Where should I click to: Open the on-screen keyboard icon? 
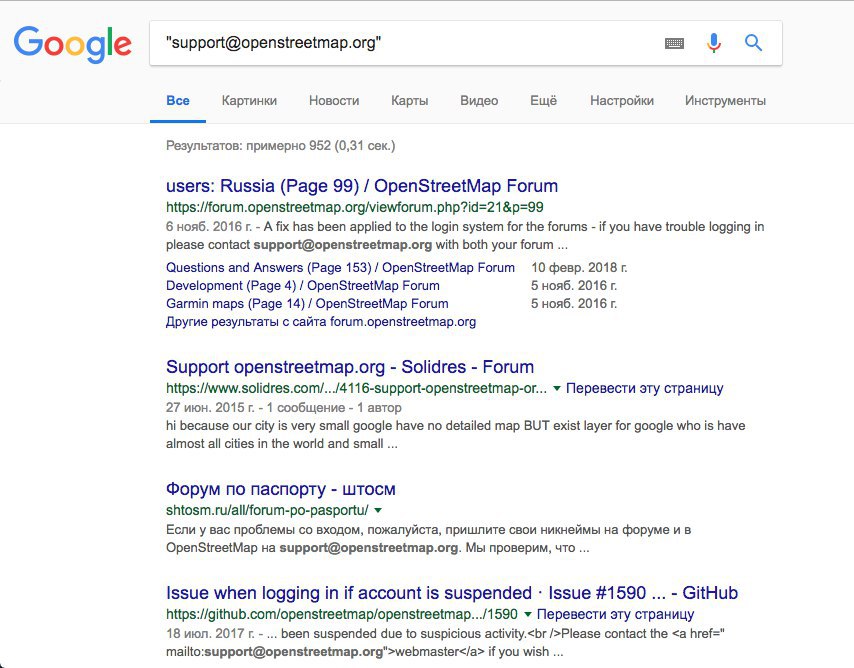click(x=674, y=43)
